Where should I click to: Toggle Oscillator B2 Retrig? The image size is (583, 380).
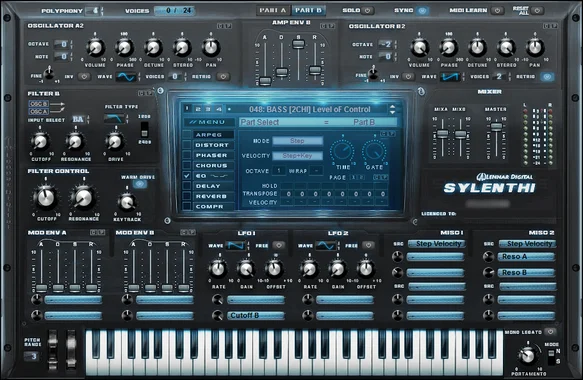click(x=547, y=77)
